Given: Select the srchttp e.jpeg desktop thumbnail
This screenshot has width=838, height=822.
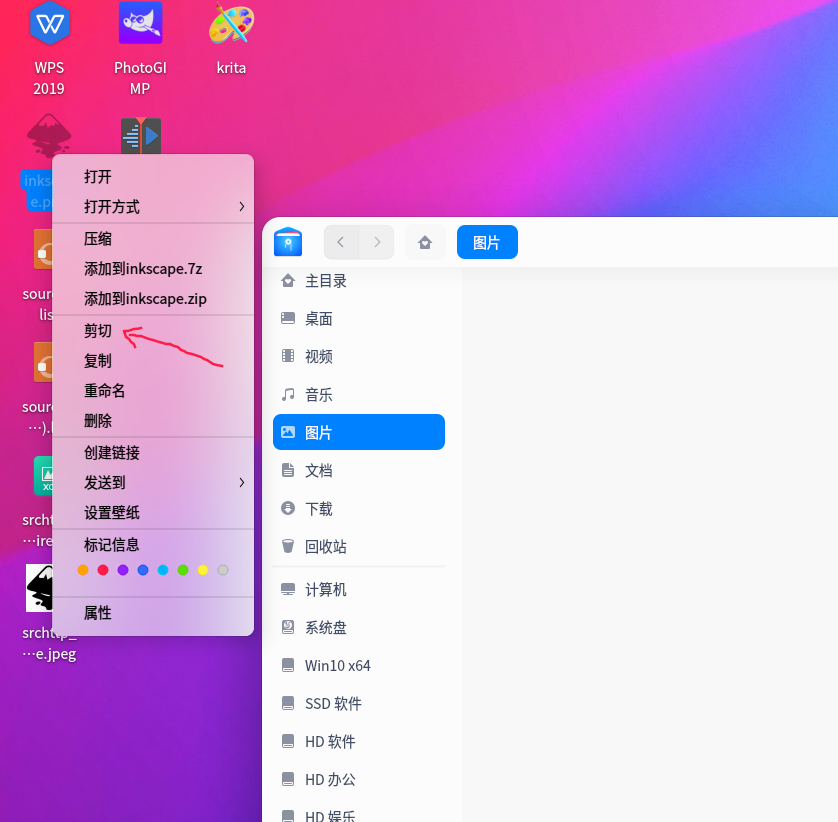Looking at the screenshot, I should pyautogui.click(x=40, y=588).
